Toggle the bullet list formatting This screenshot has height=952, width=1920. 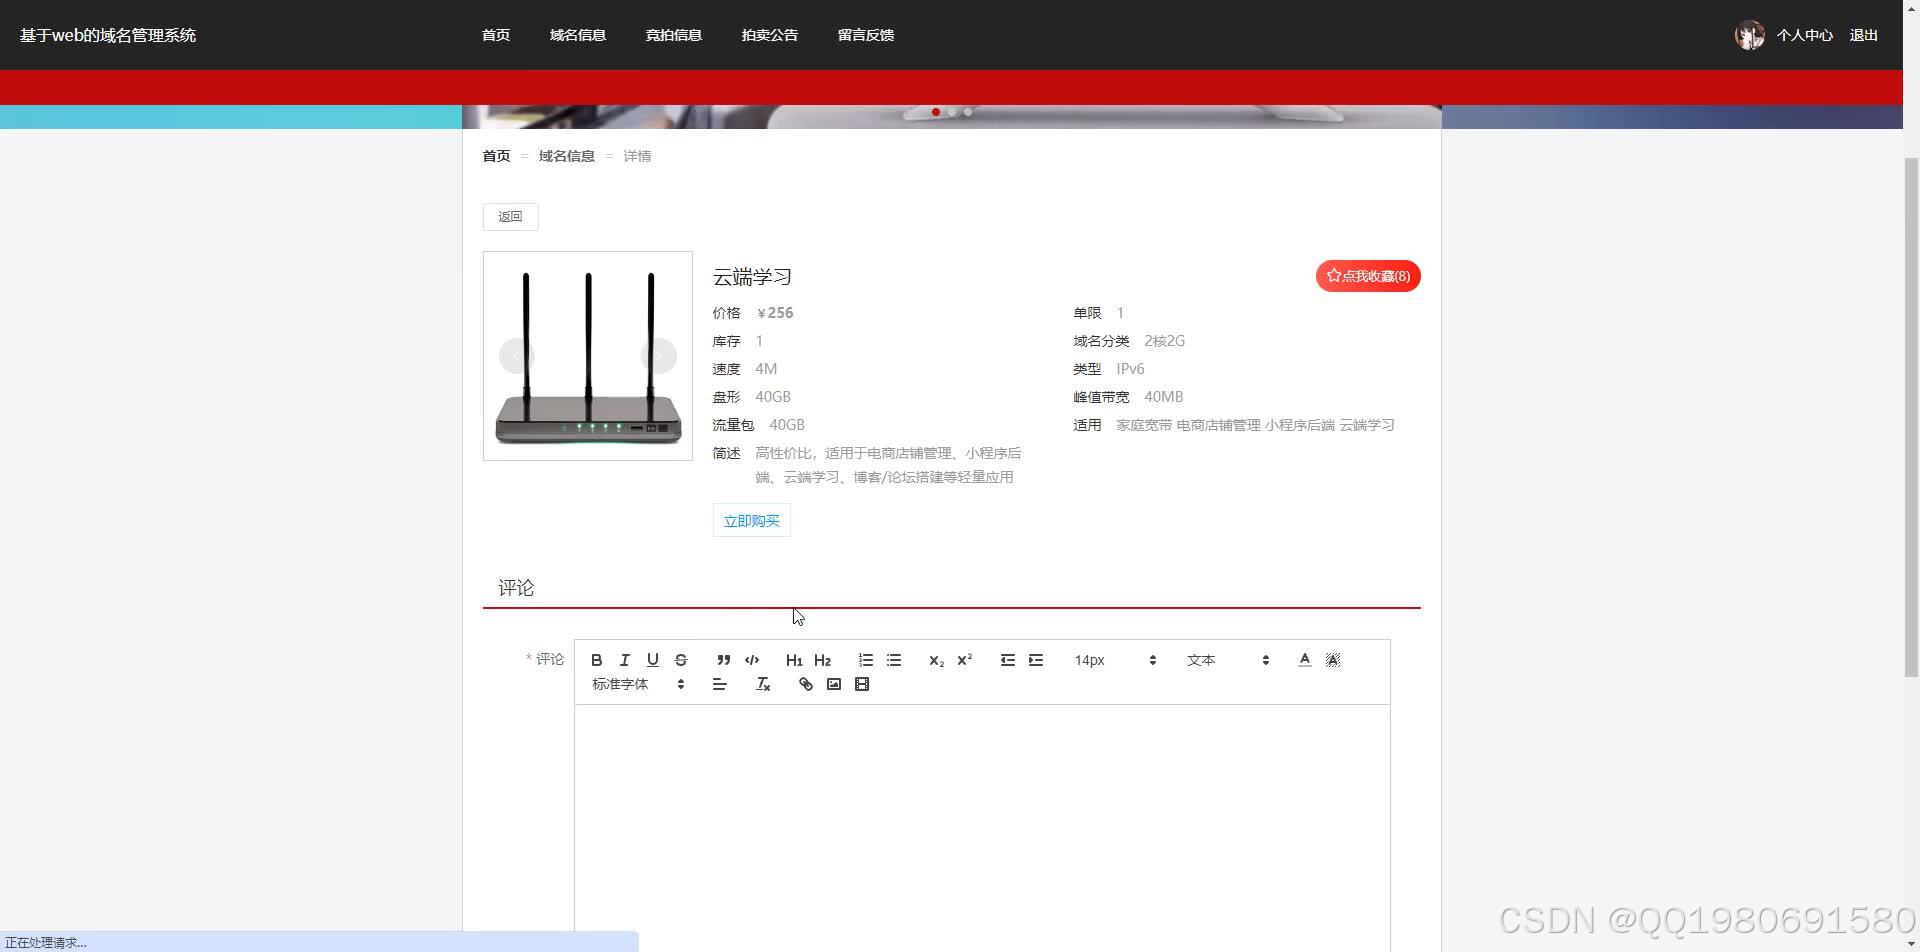[x=893, y=660]
